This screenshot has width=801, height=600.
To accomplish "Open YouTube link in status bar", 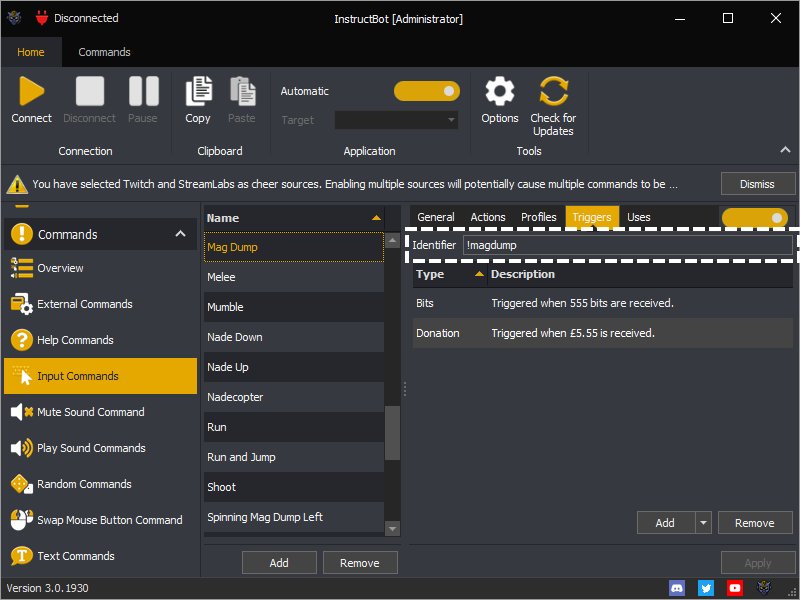I will (735, 588).
